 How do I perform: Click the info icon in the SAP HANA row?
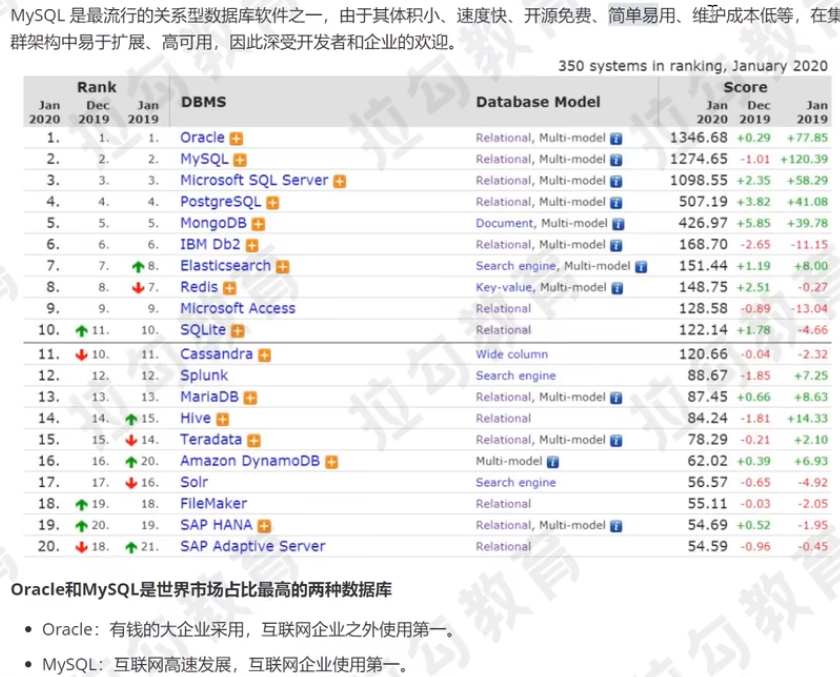tap(617, 526)
